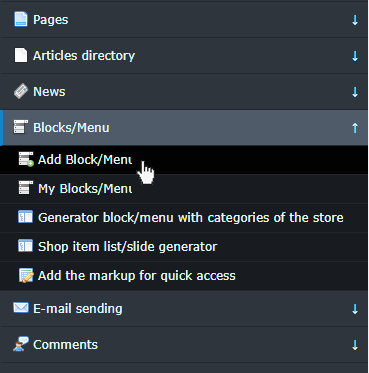Expand the Pages section arrow

click(355, 20)
